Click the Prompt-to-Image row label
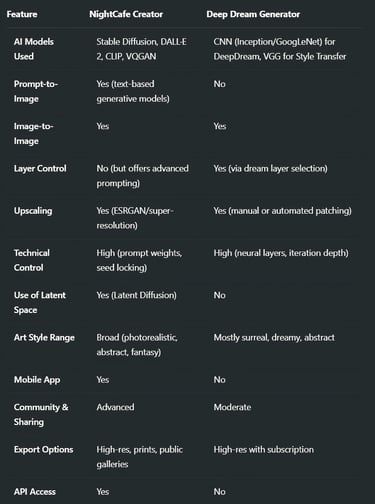Image resolution: width=375 pixels, height=504 pixels. pyautogui.click(x=36, y=91)
